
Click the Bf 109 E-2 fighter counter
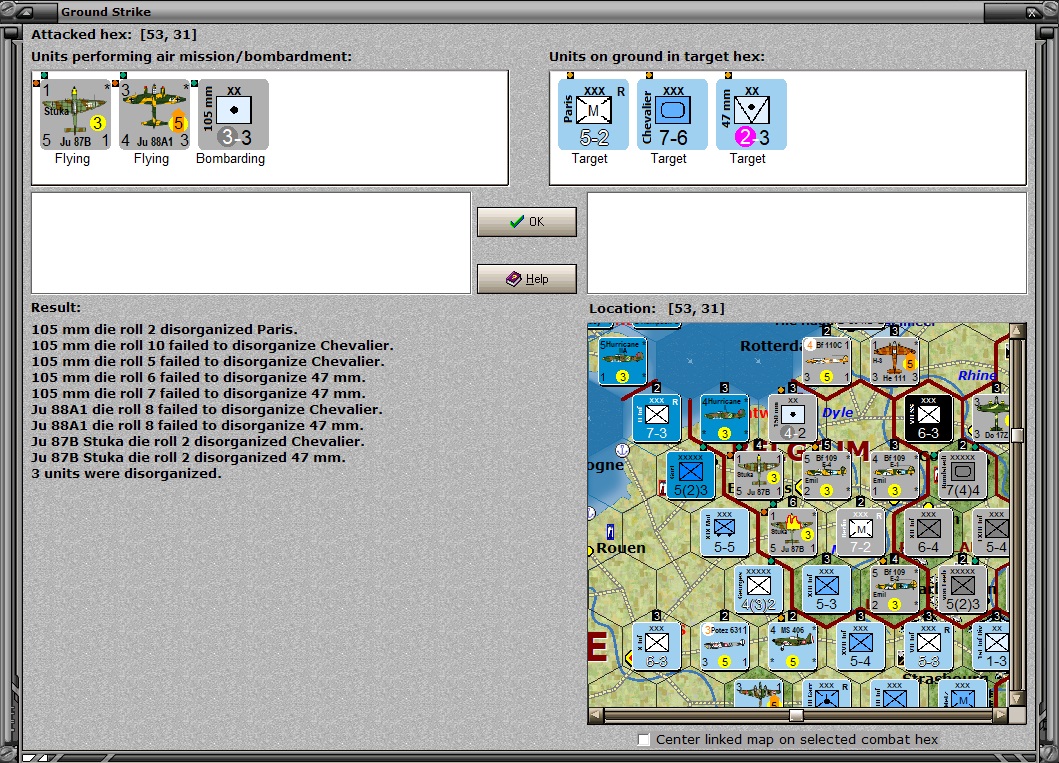[894, 589]
